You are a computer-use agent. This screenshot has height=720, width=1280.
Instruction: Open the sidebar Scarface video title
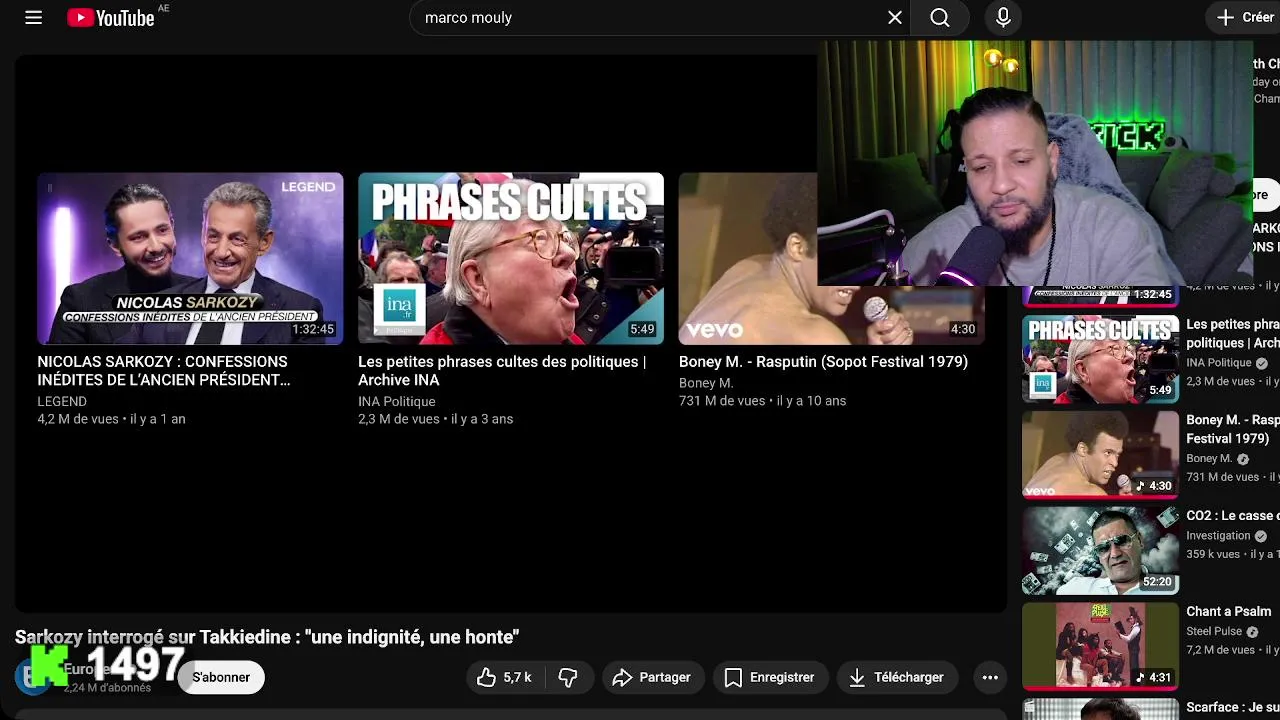point(1232,708)
